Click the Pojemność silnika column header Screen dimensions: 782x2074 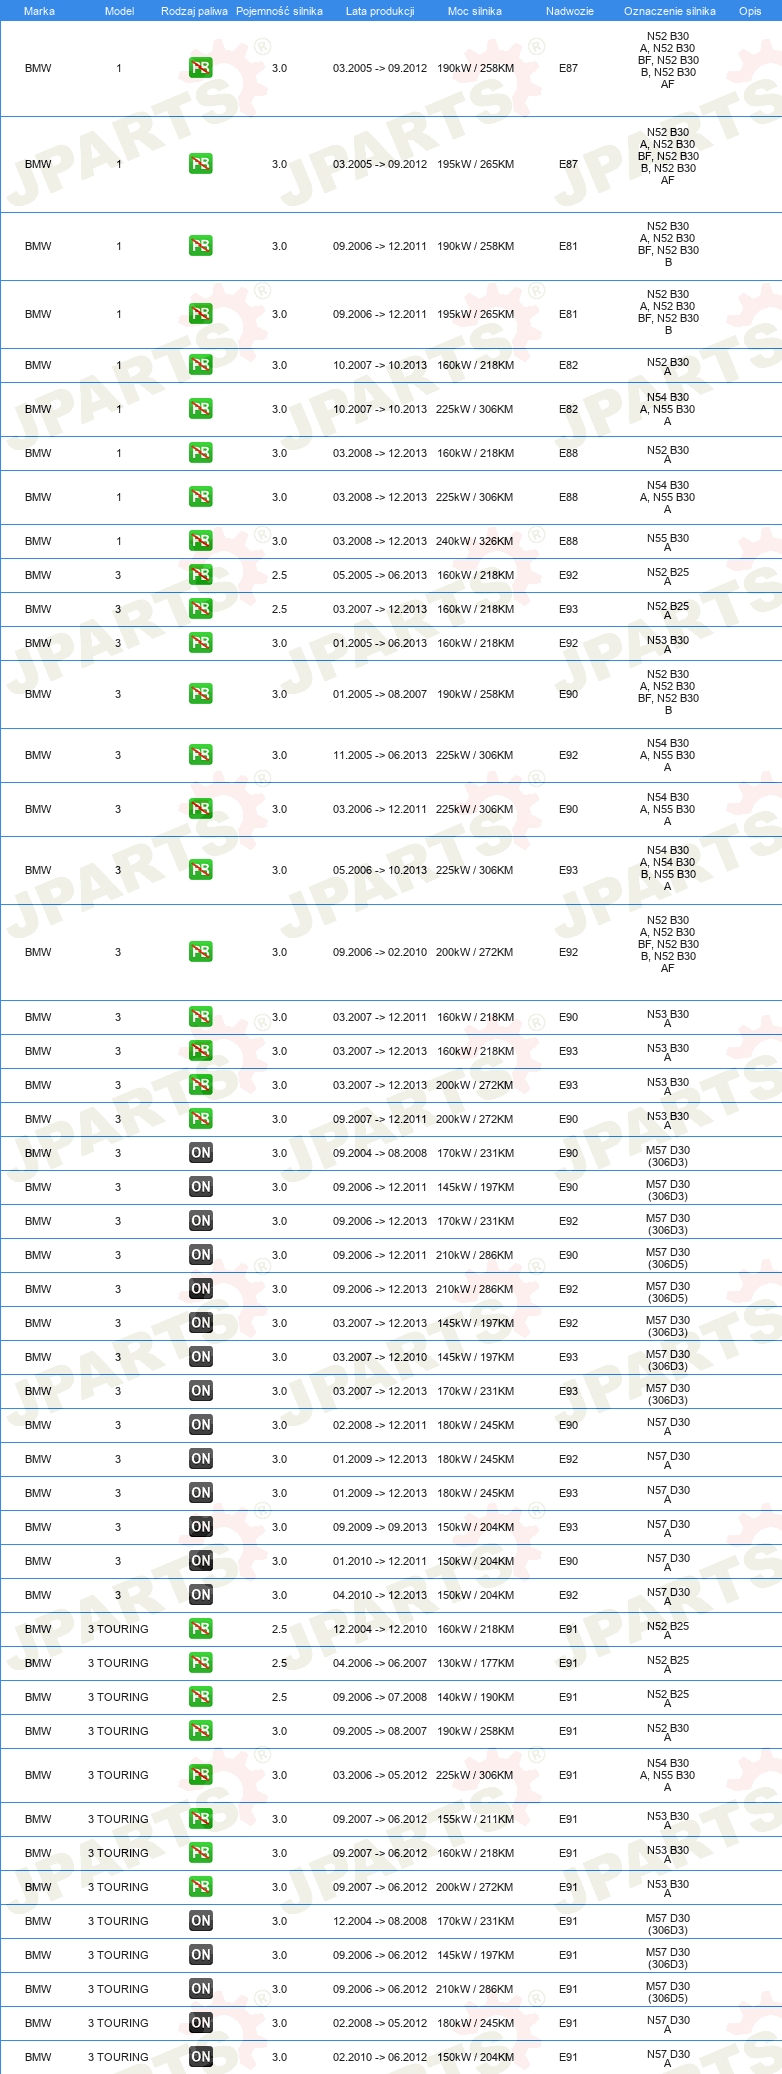(x=279, y=11)
